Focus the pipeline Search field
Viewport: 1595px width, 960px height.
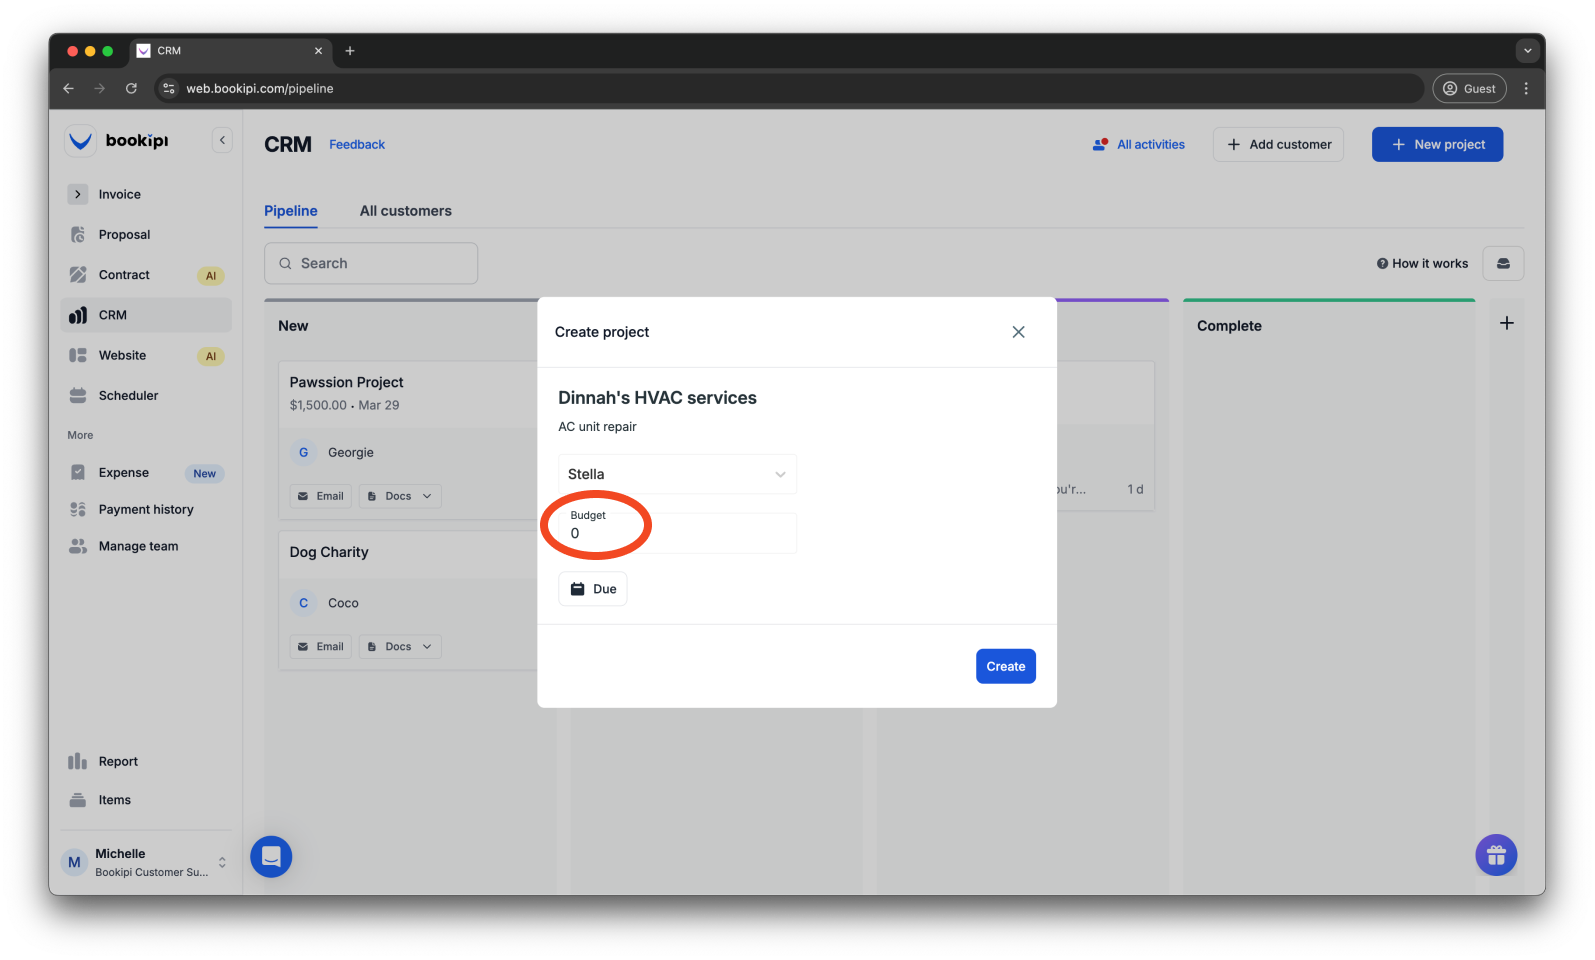(x=371, y=264)
